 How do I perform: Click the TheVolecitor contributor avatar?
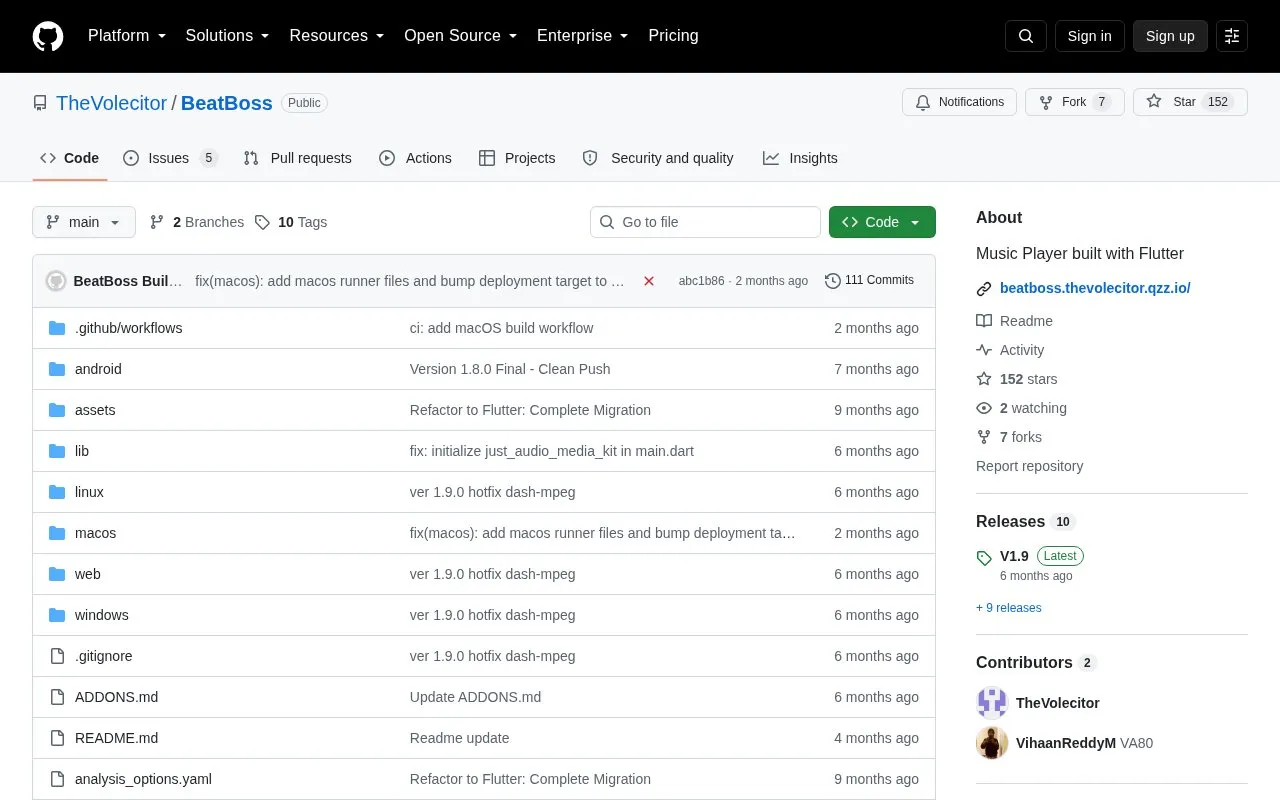992,703
